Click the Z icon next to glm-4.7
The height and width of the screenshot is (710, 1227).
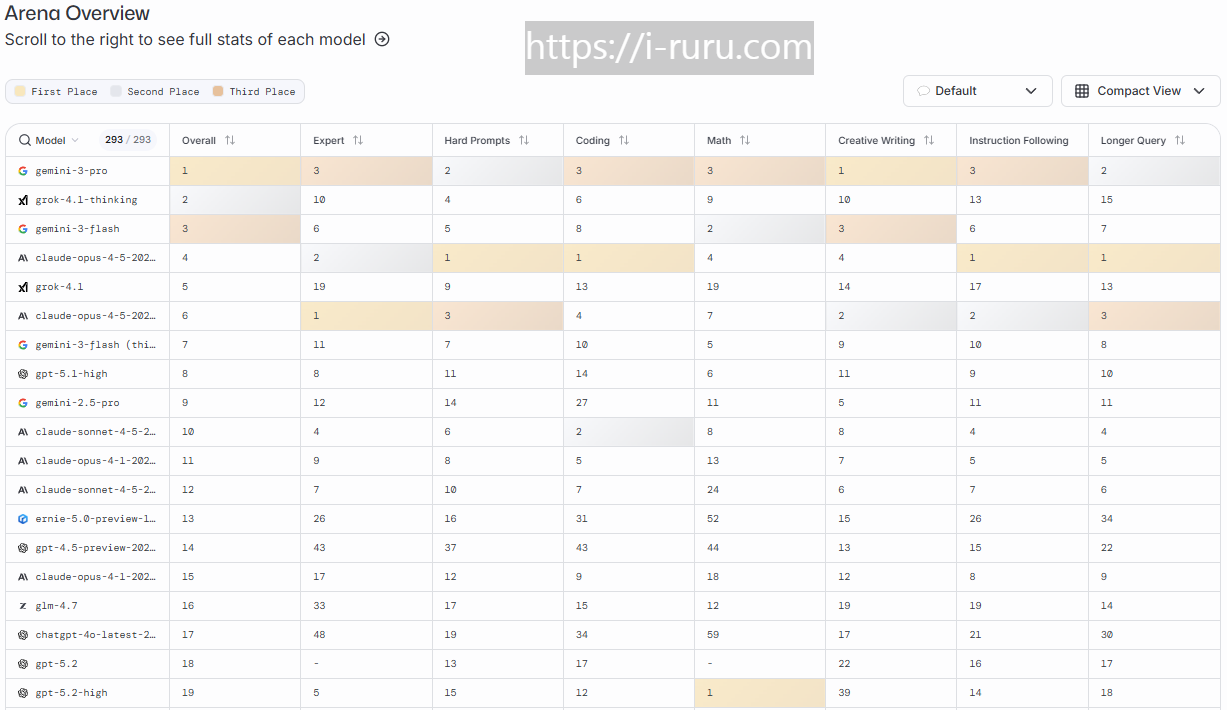pyautogui.click(x=23, y=606)
